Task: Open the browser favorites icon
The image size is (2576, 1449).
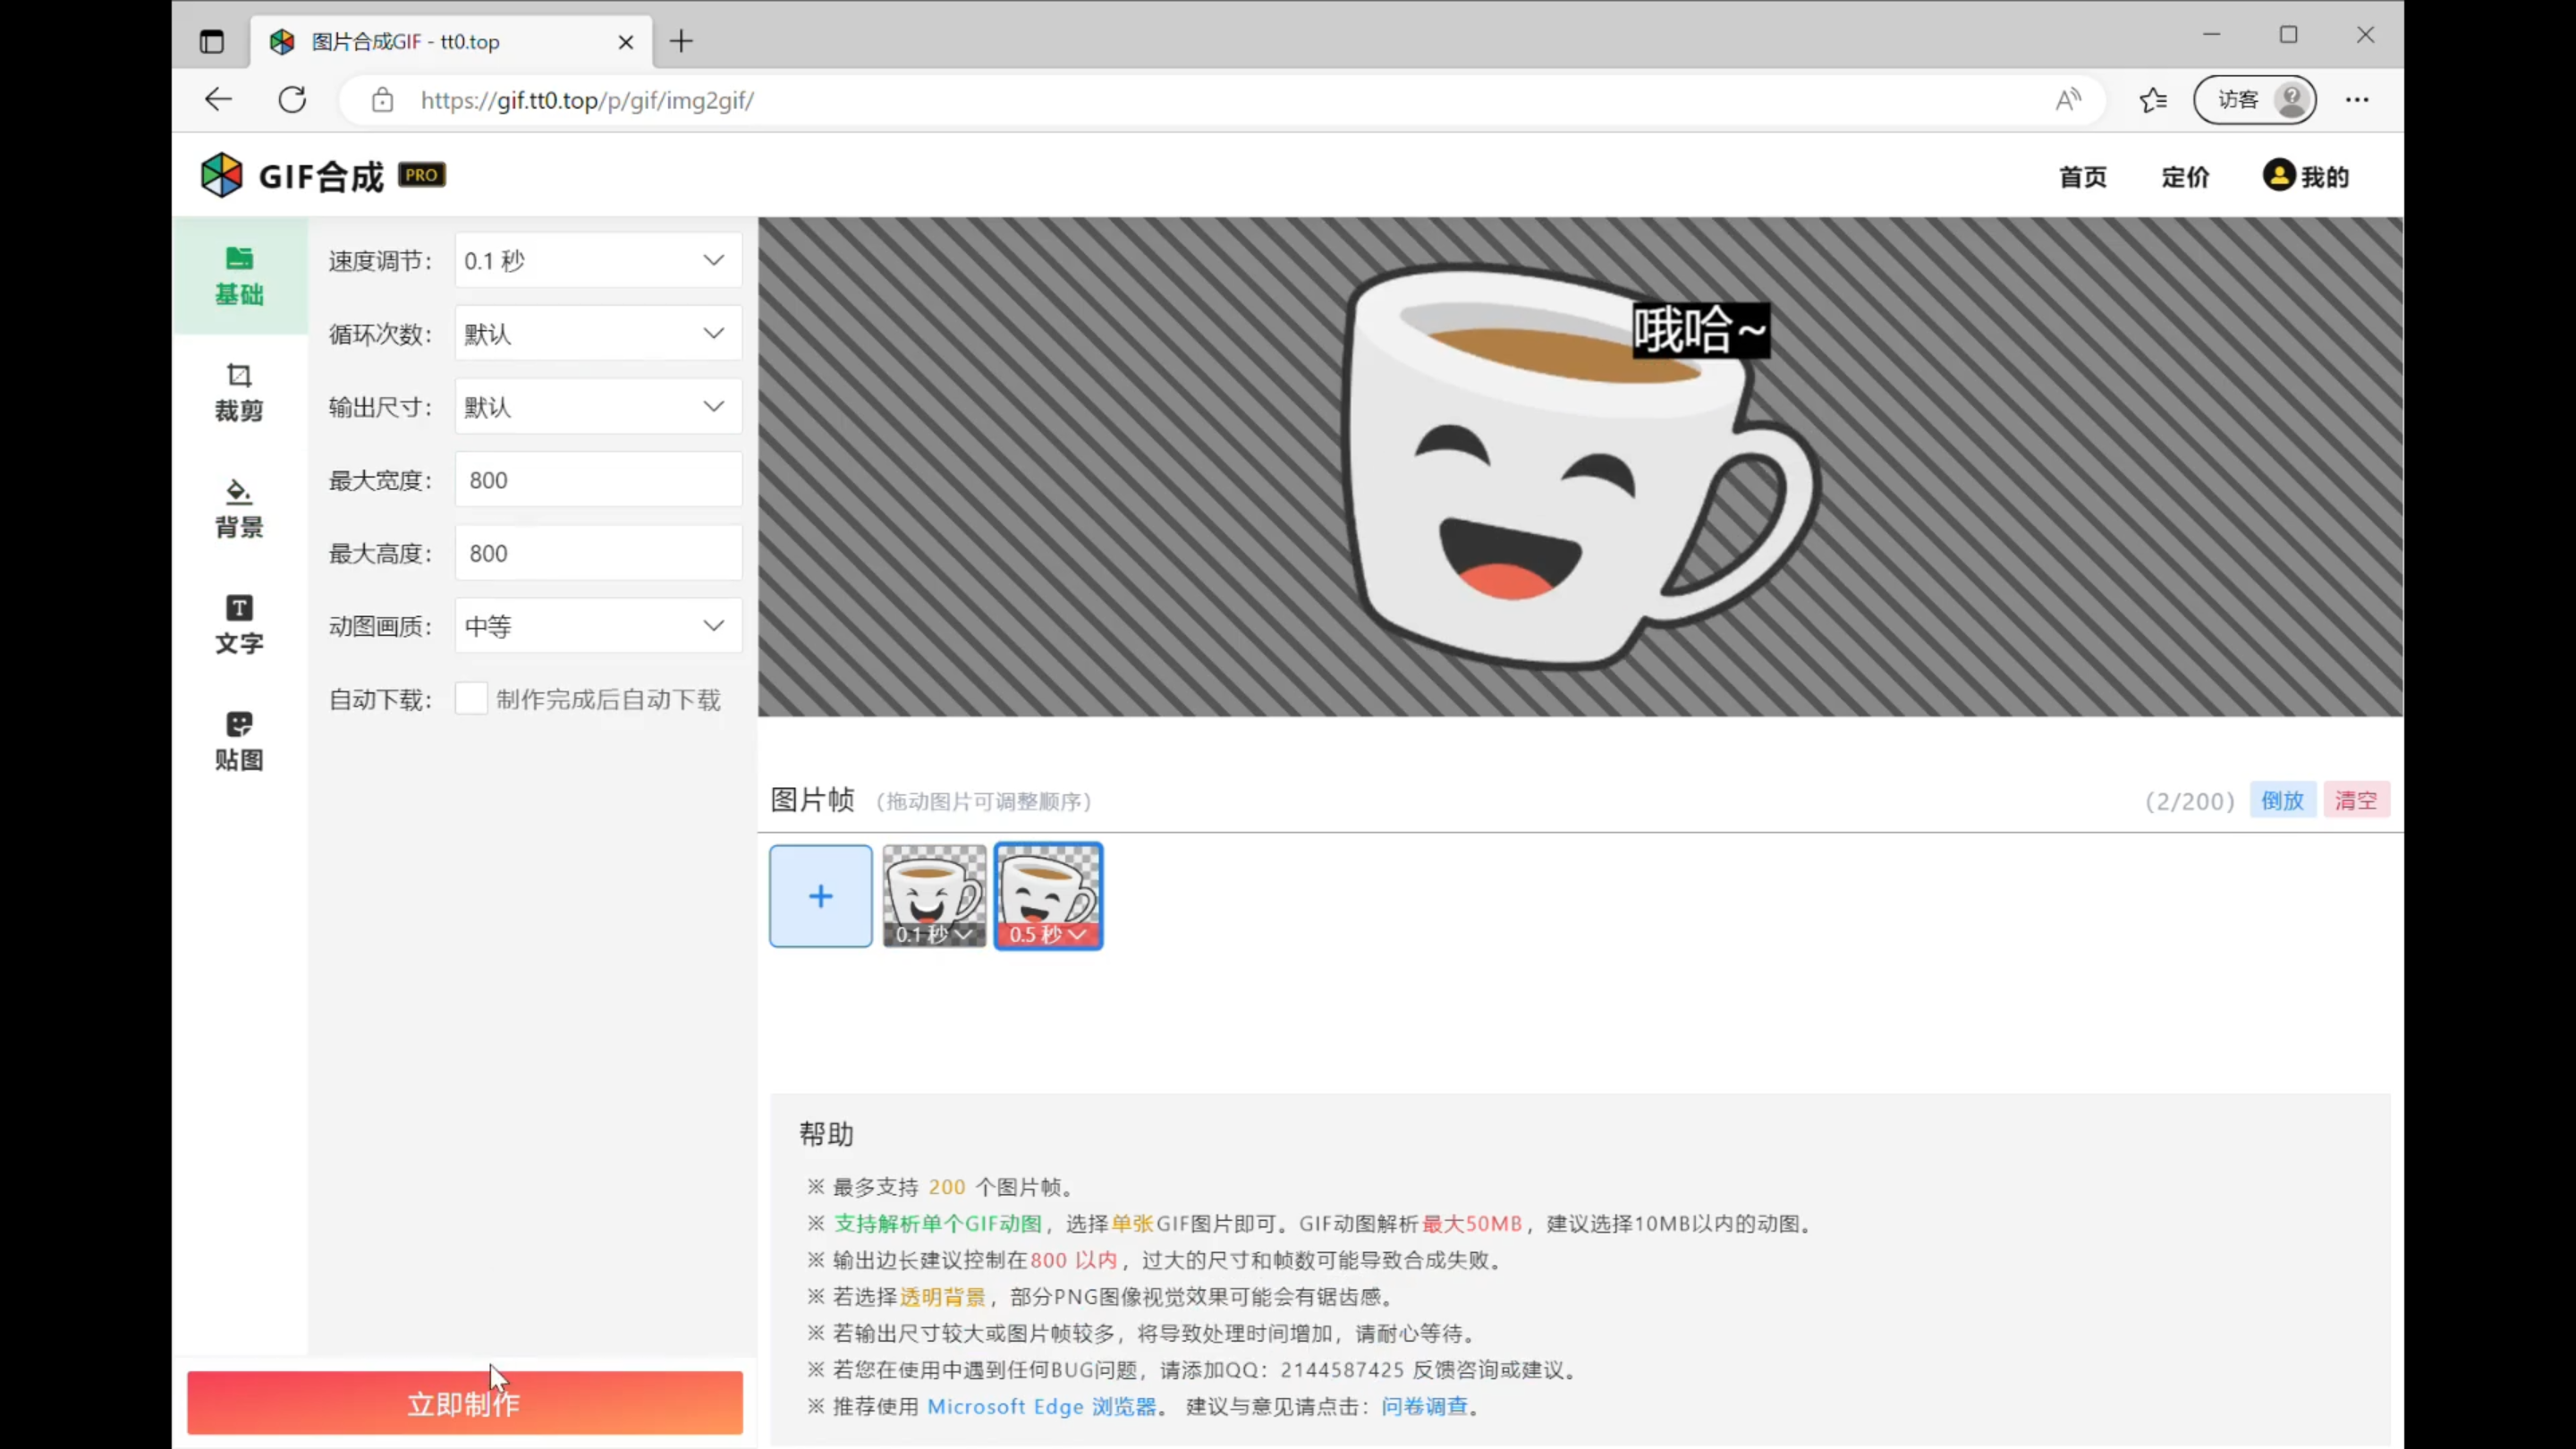Action: click(2153, 99)
